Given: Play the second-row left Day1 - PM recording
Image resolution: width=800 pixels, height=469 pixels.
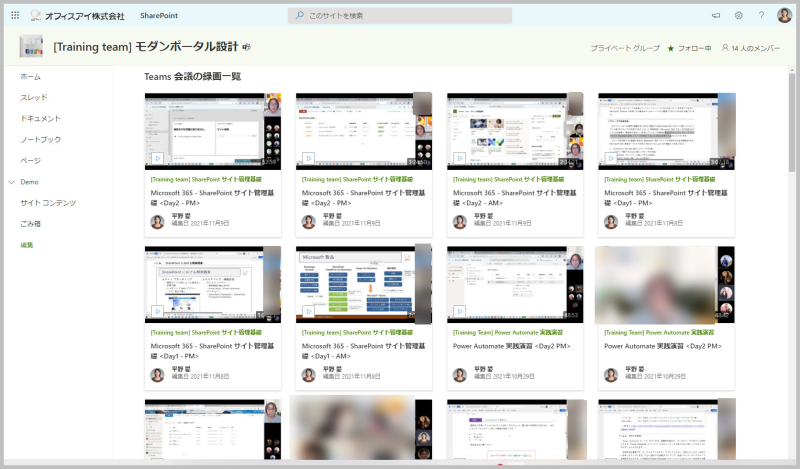Looking at the screenshot, I should [158, 311].
